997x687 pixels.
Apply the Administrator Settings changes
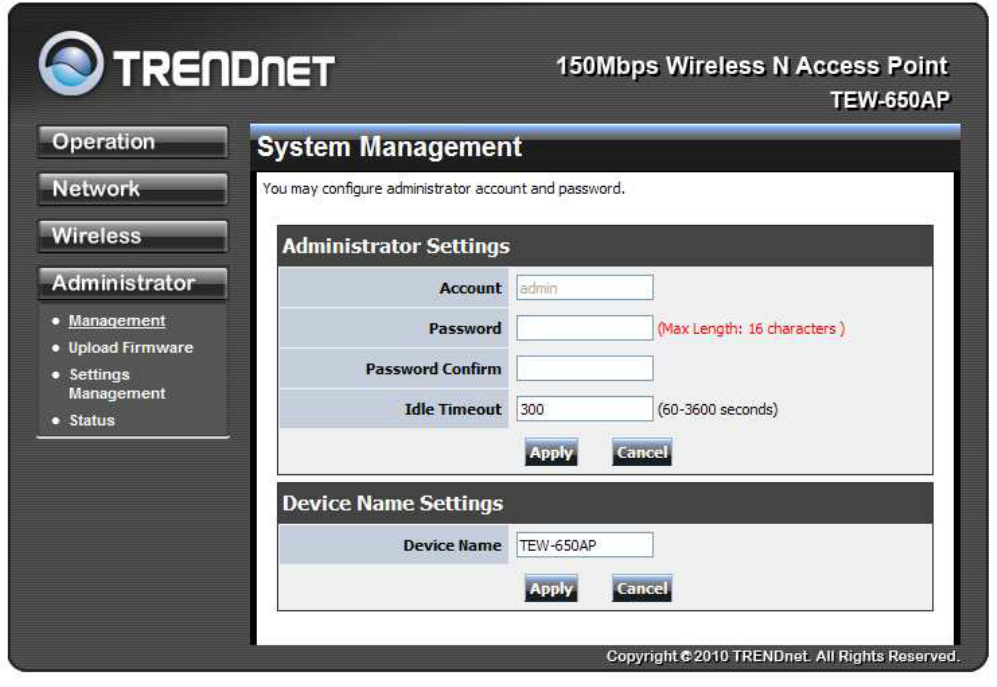tap(551, 452)
